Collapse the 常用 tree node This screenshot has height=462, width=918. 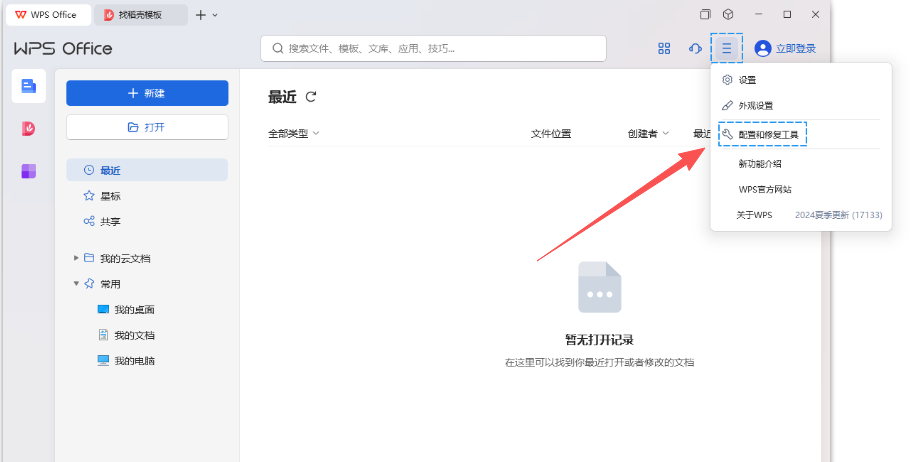pos(76,283)
